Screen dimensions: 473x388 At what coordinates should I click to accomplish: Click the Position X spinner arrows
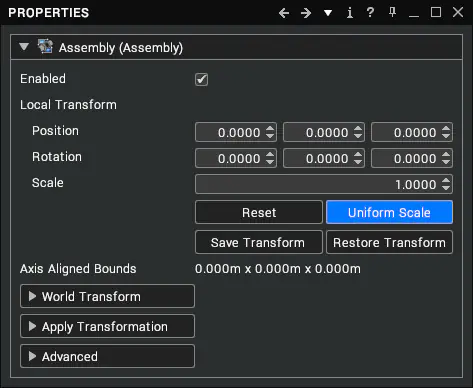point(270,132)
